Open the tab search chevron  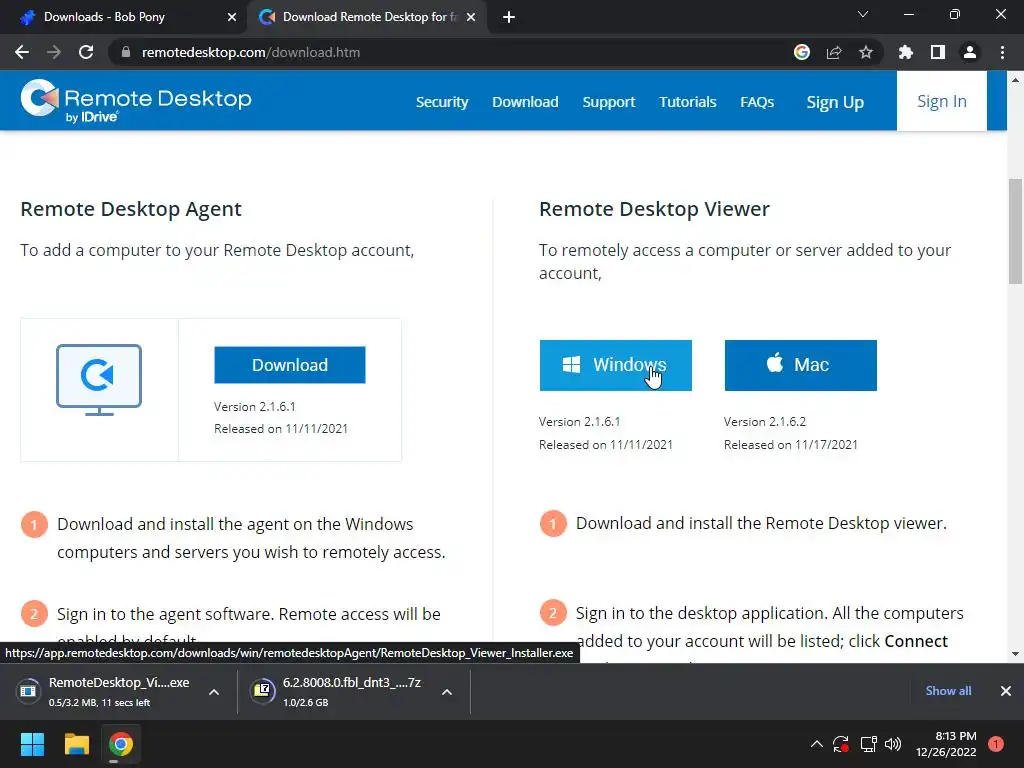[x=863, y=14]
